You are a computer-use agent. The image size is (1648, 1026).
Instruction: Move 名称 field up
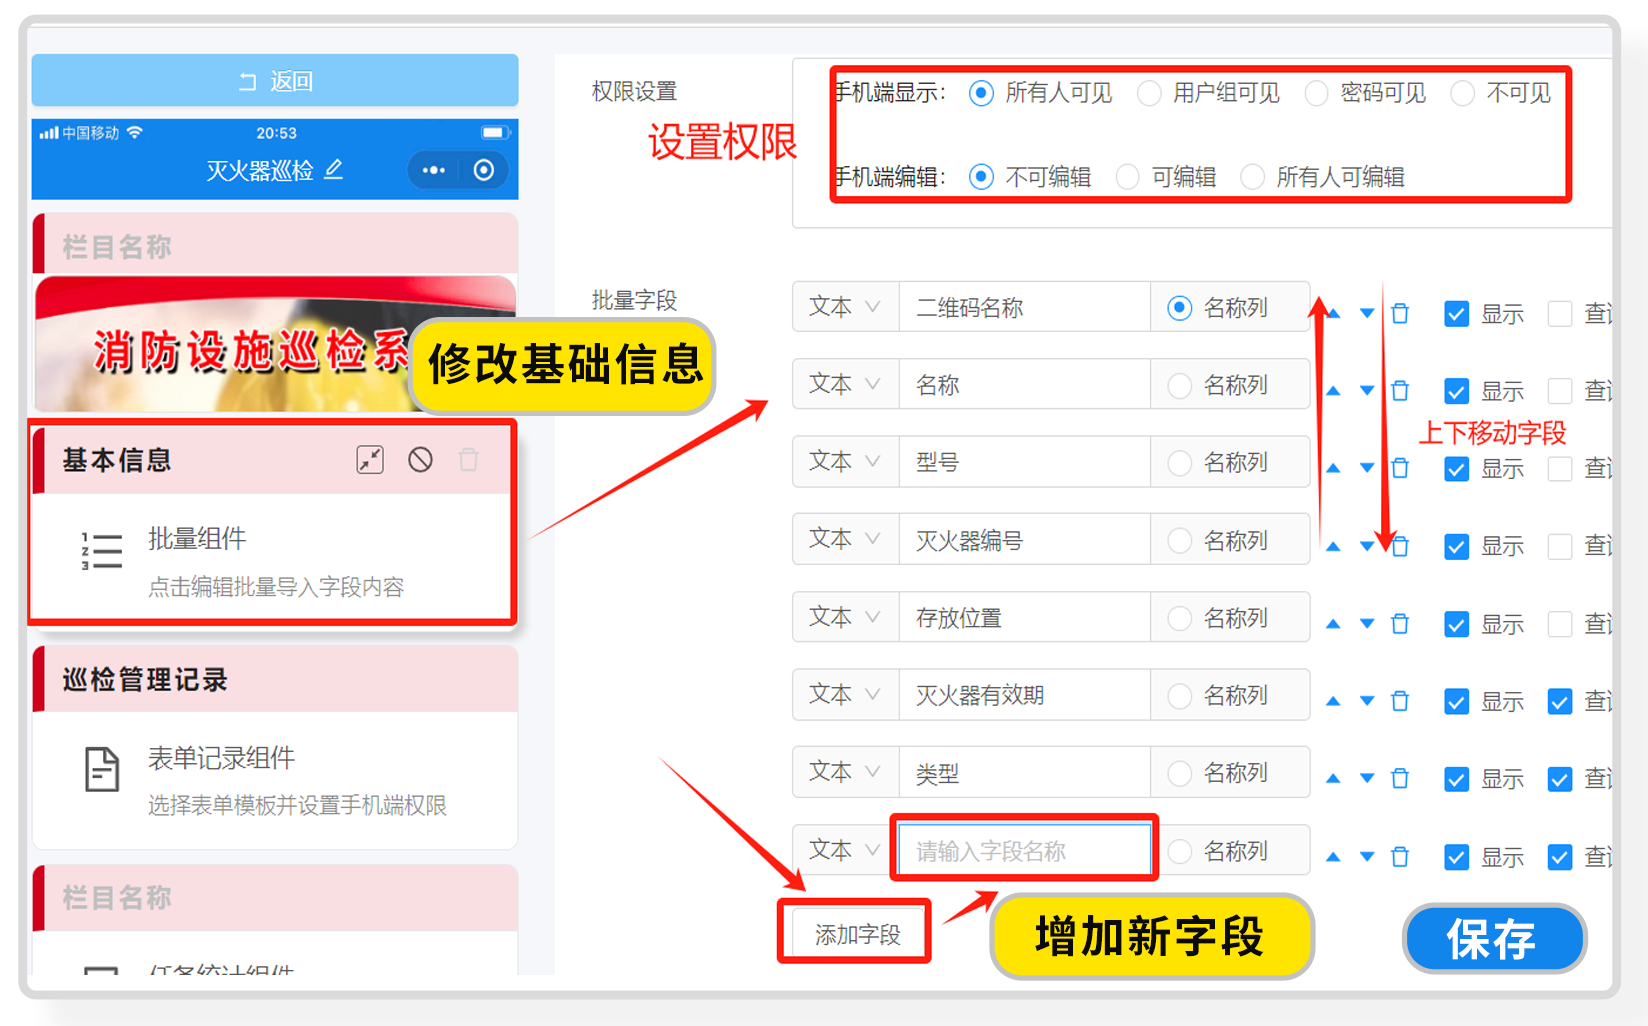[x=1333, y=391]
